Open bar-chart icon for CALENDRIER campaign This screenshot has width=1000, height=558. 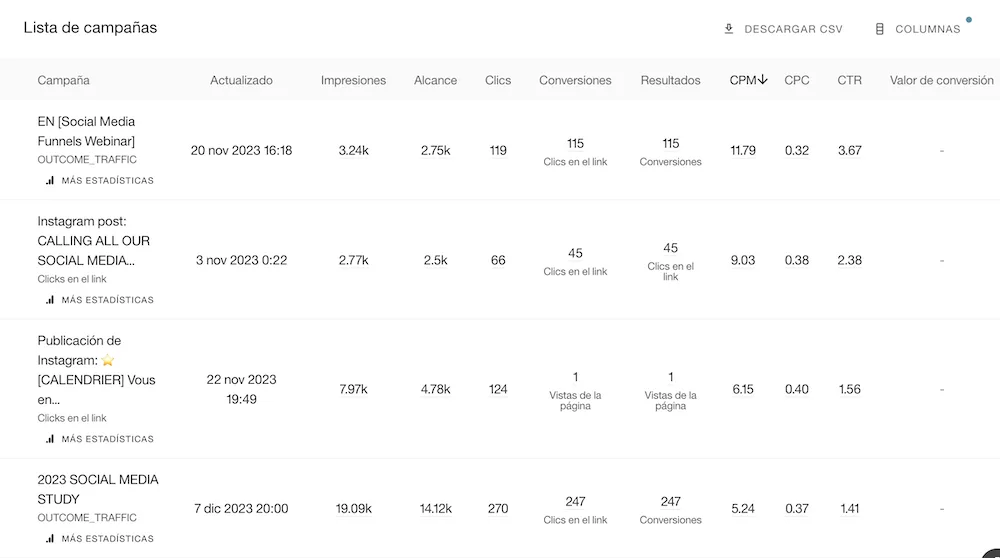[x=50, y=439]
